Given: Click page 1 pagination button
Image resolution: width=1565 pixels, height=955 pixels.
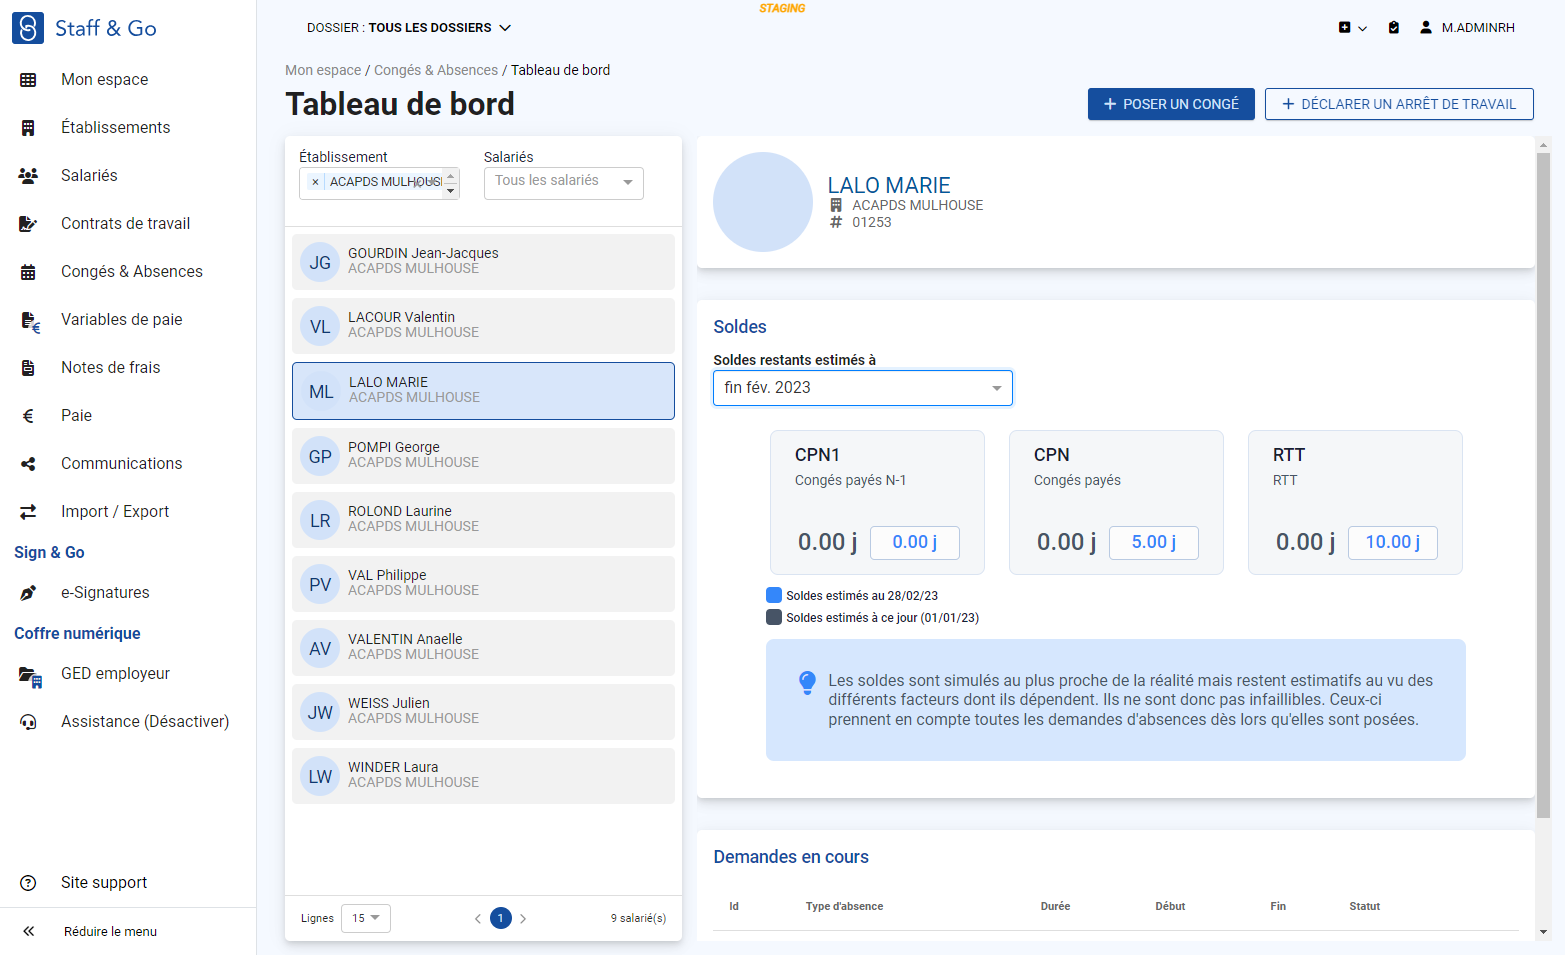Looking at the screenshot, I should (x=501, y=918).
